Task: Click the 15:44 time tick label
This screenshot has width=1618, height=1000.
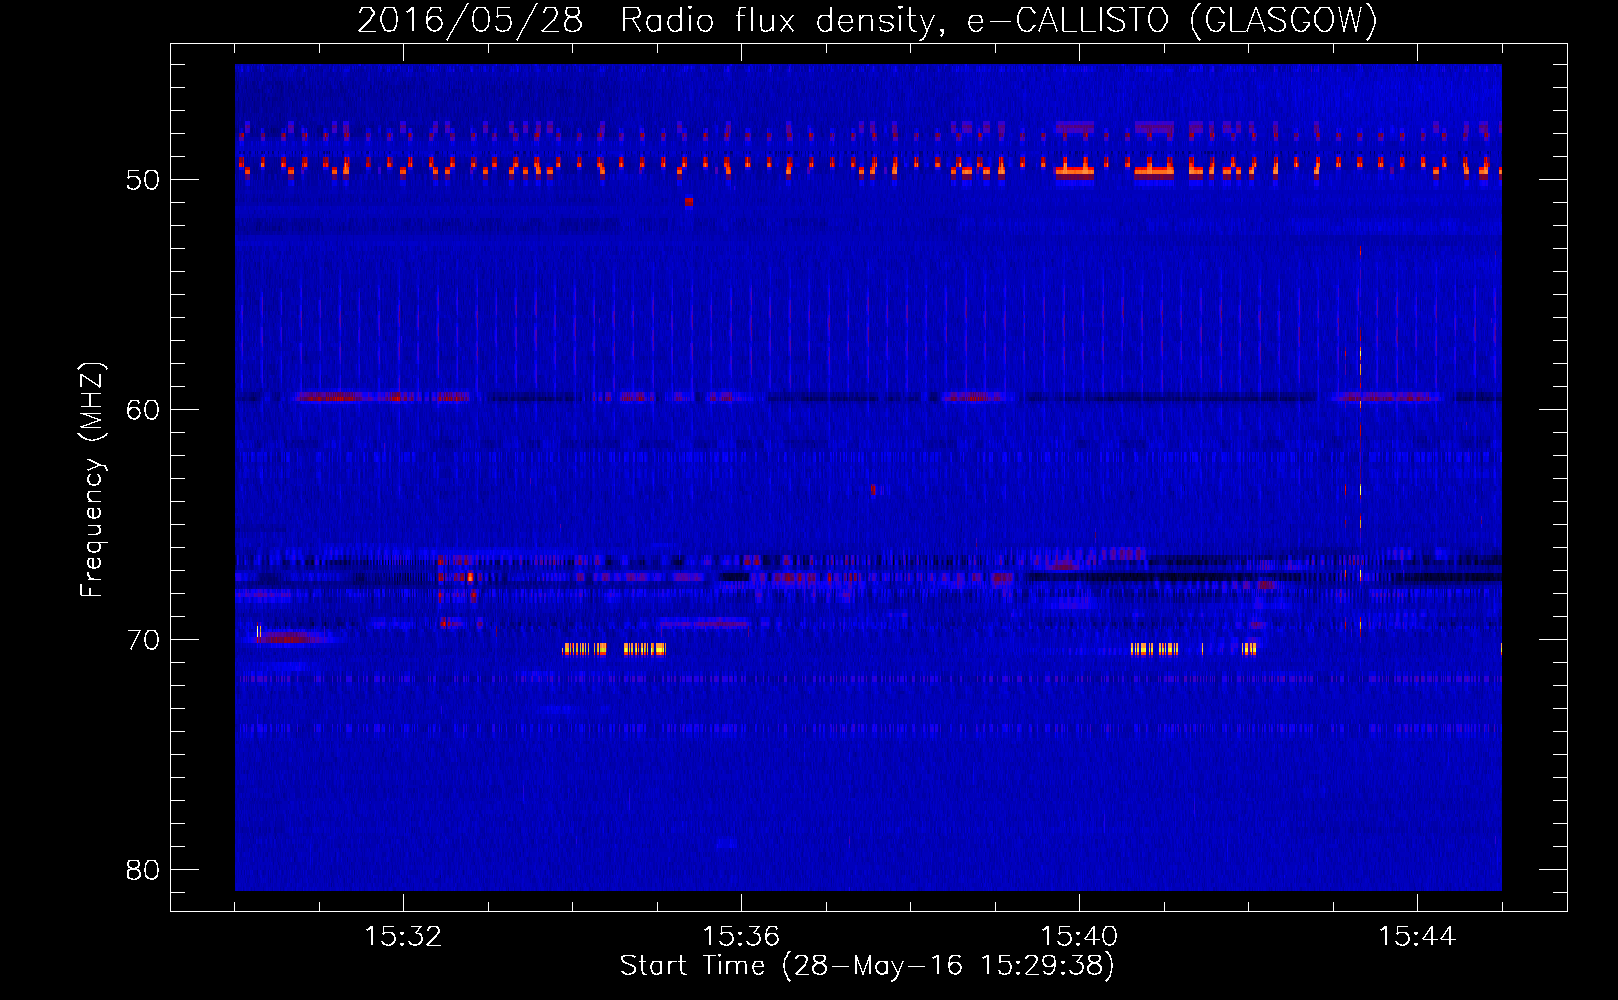Action: coord(1417,937)
